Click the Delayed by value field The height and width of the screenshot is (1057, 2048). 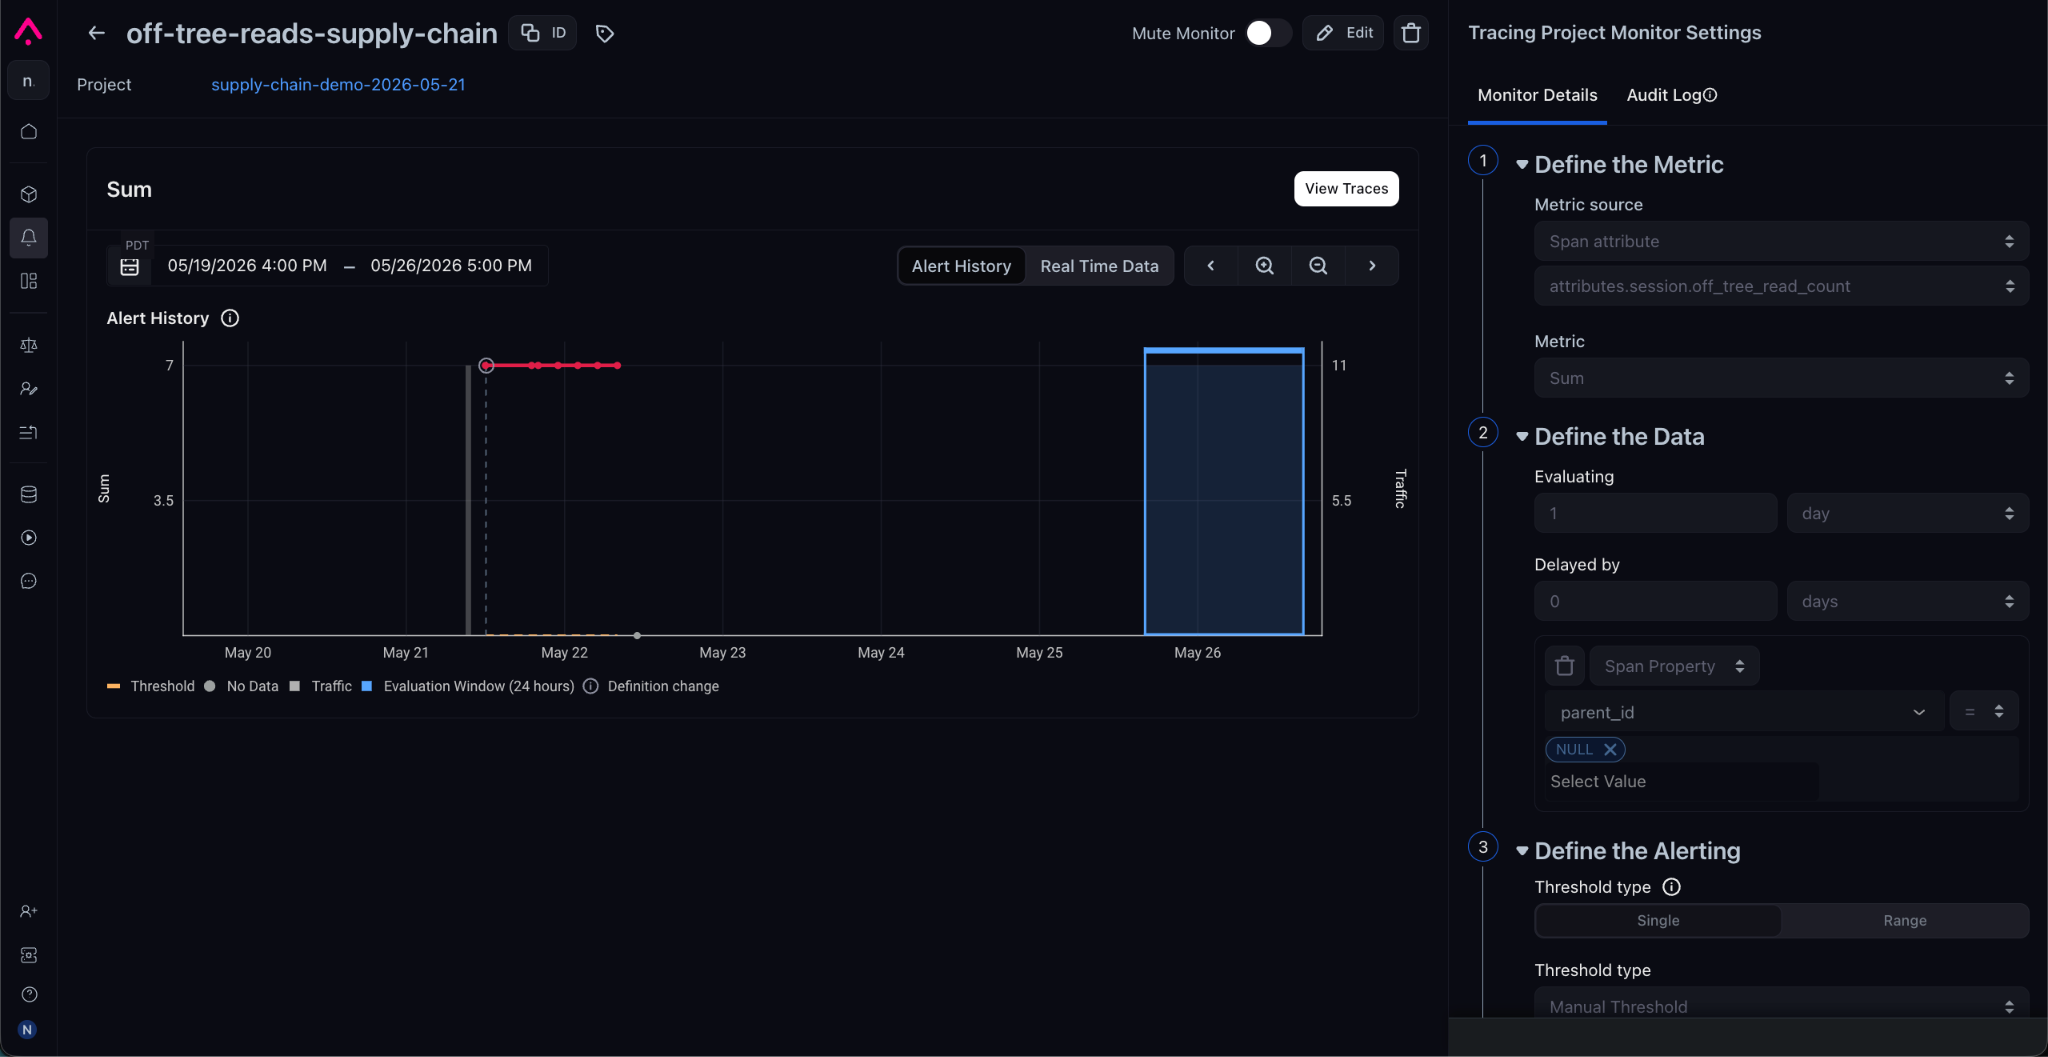point(1655,601)
